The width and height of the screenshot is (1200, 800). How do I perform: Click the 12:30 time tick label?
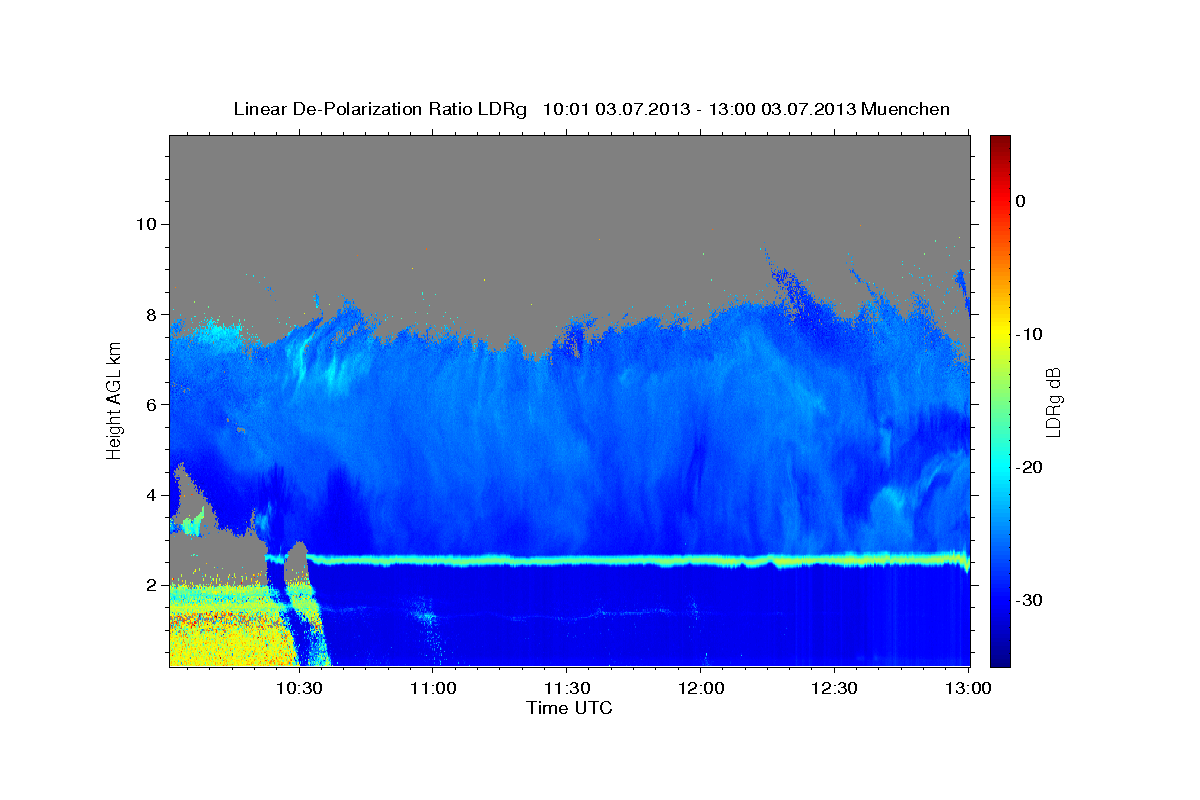[x=834, y=689]
